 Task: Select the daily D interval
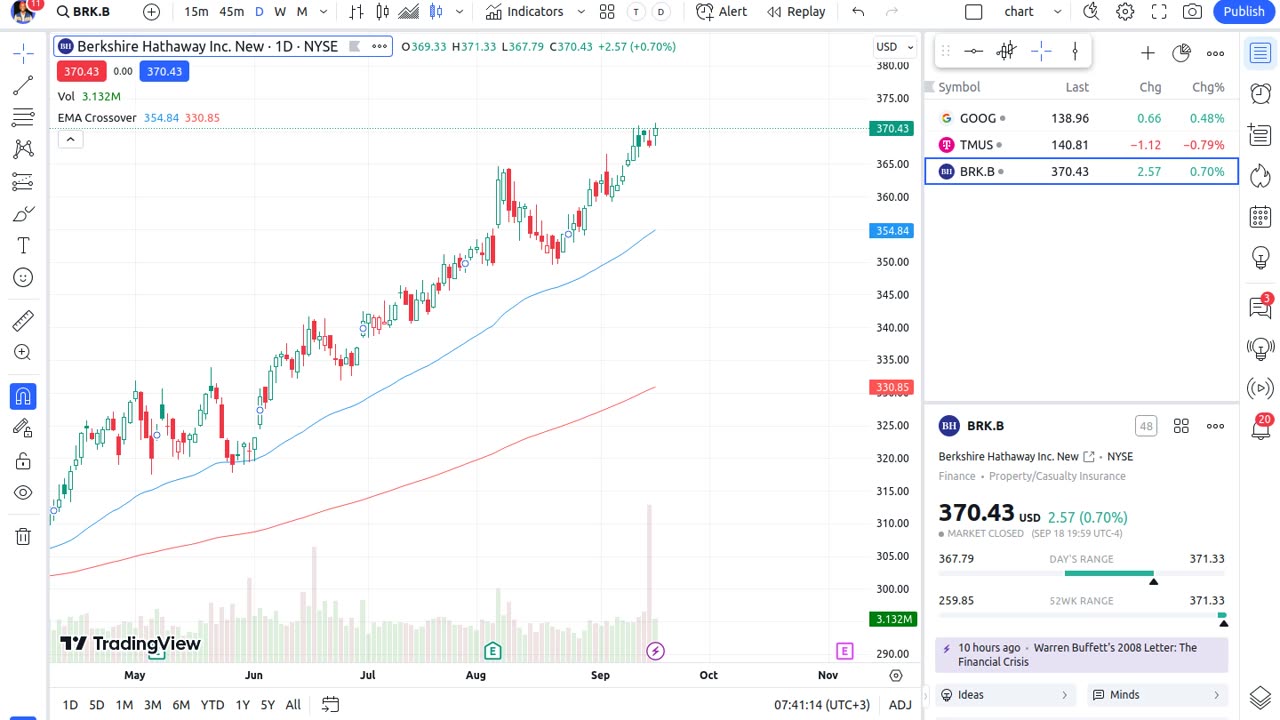point(259,12)
